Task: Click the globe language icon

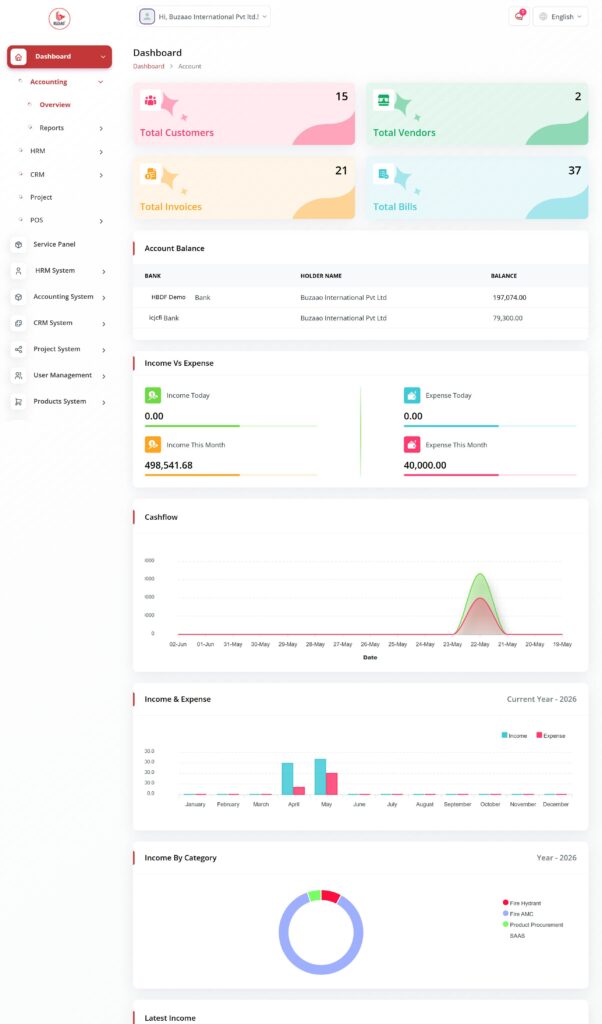Action: coord(543,16)
